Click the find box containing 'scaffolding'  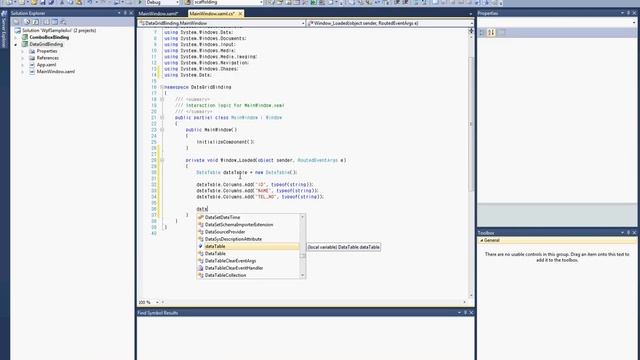point(228,2)
